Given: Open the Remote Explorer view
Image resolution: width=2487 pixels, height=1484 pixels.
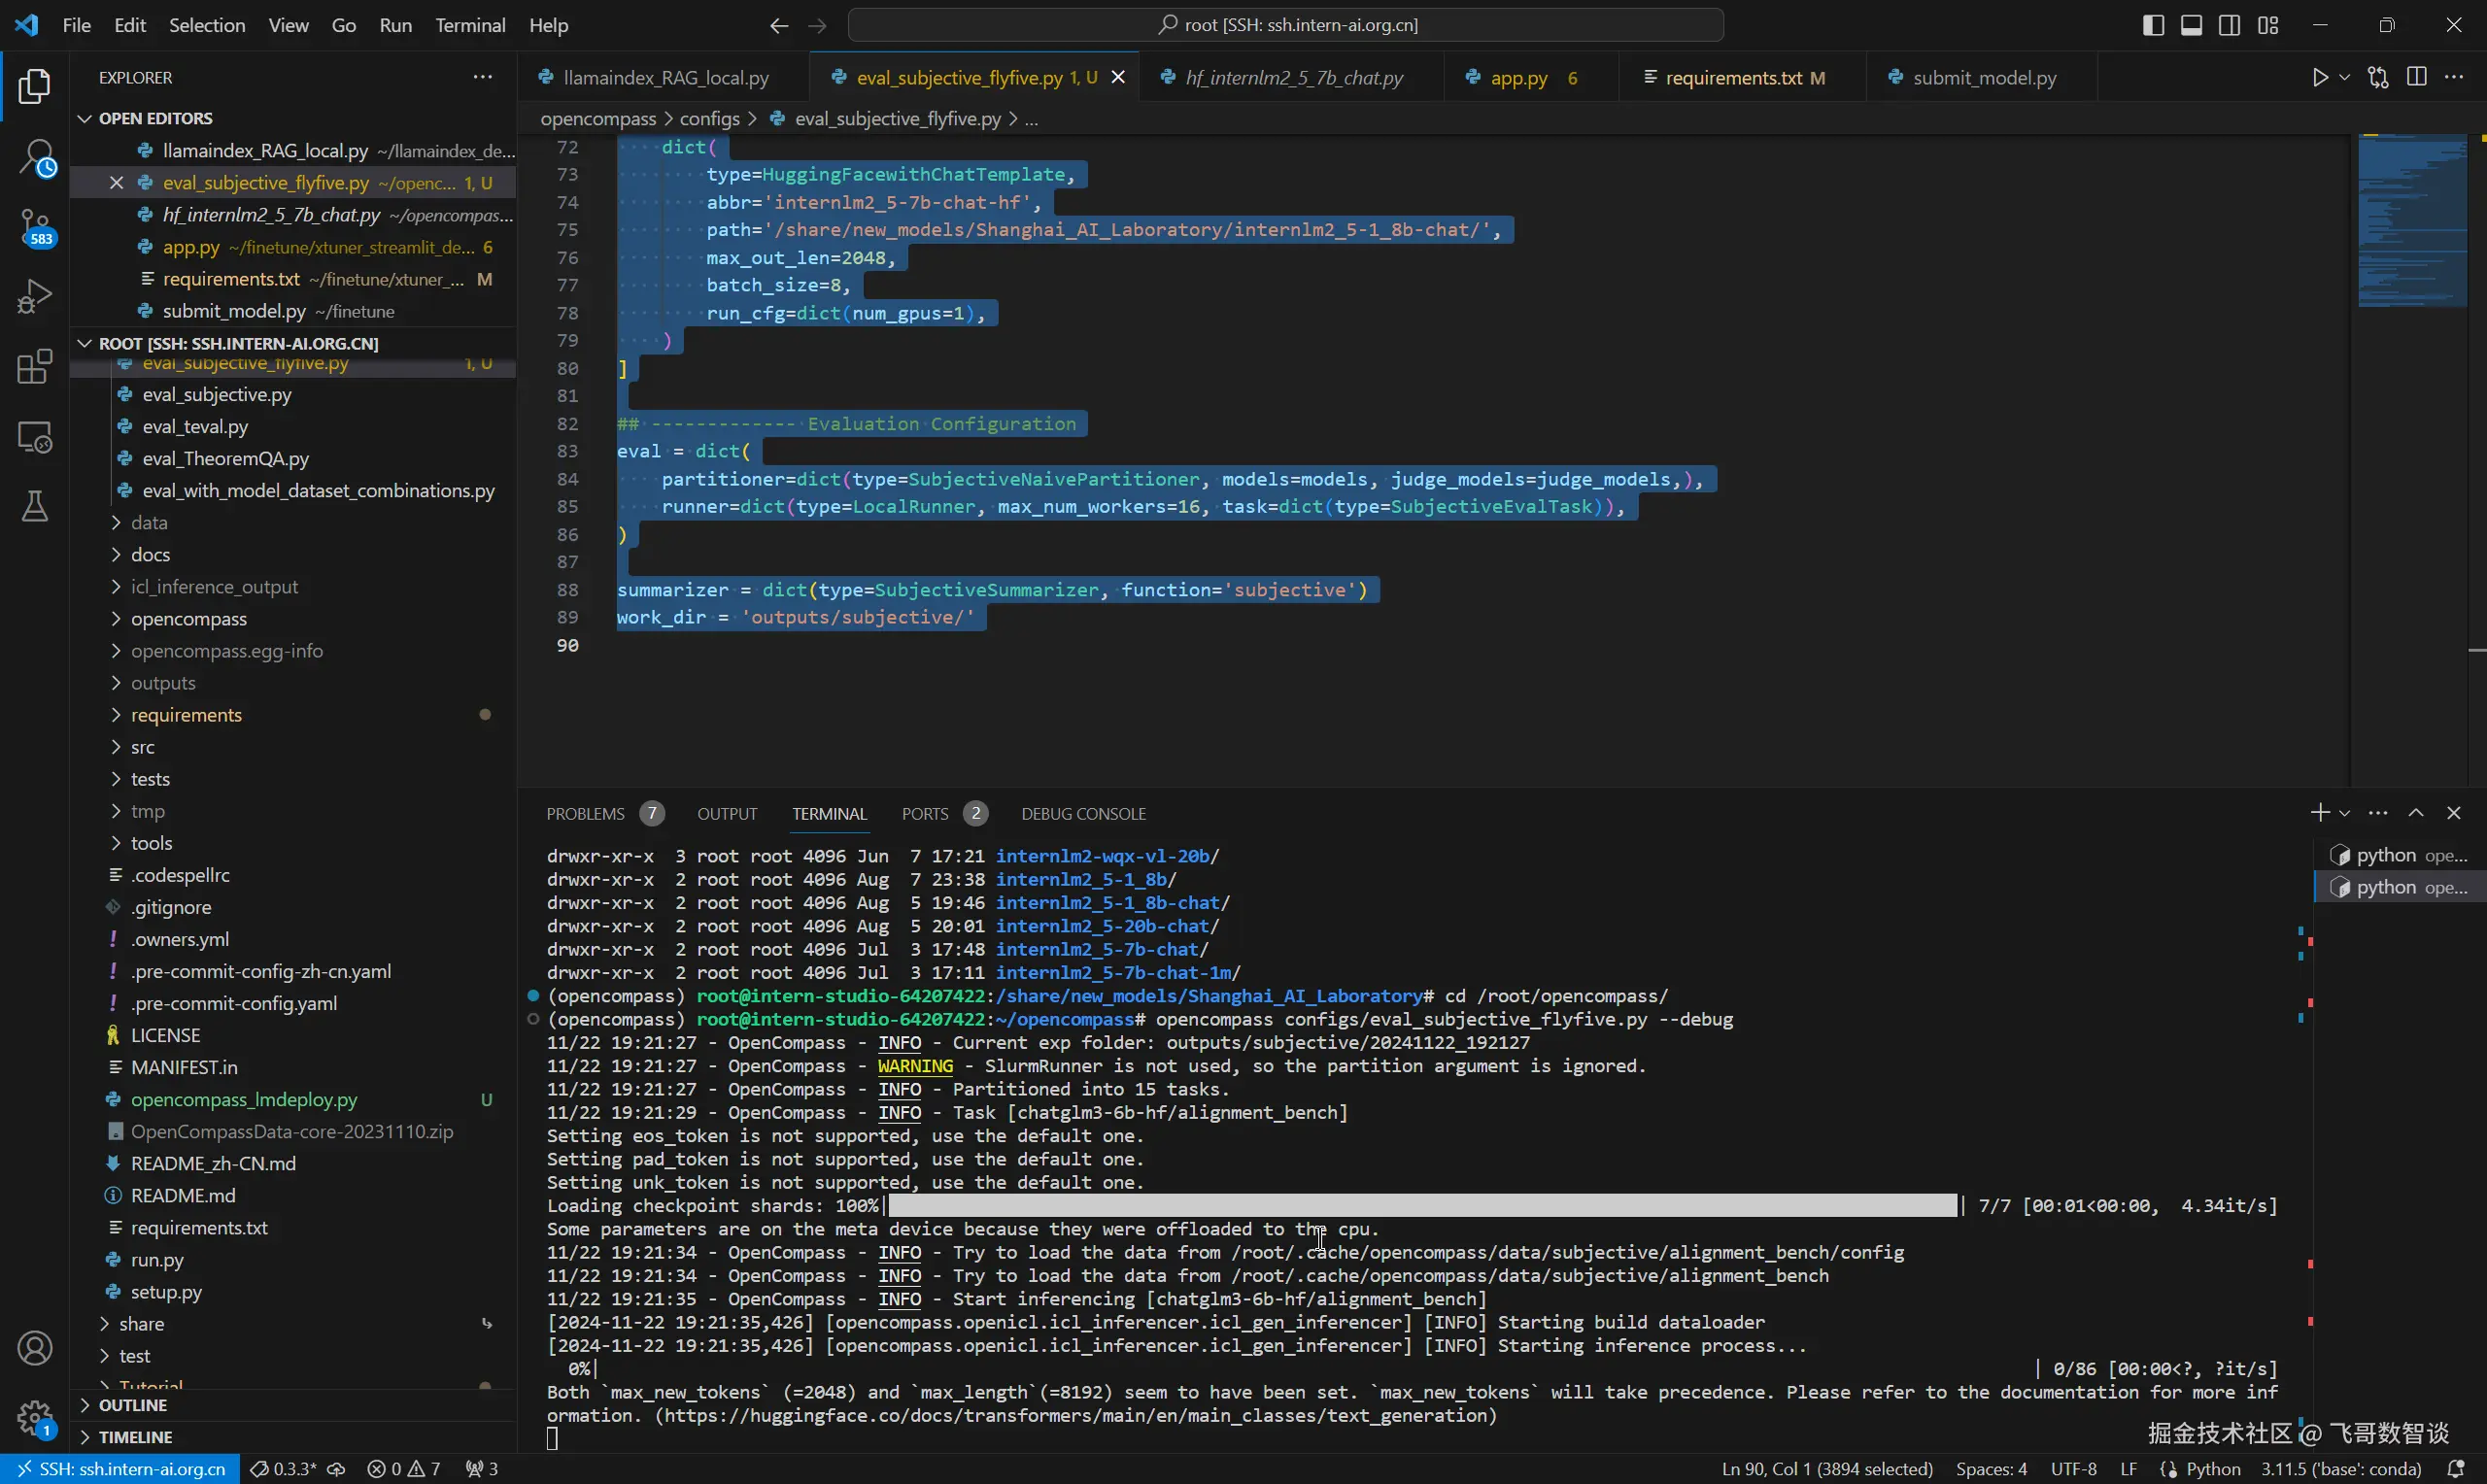Looking at the screenshot, I should click(x=35, y=437).
